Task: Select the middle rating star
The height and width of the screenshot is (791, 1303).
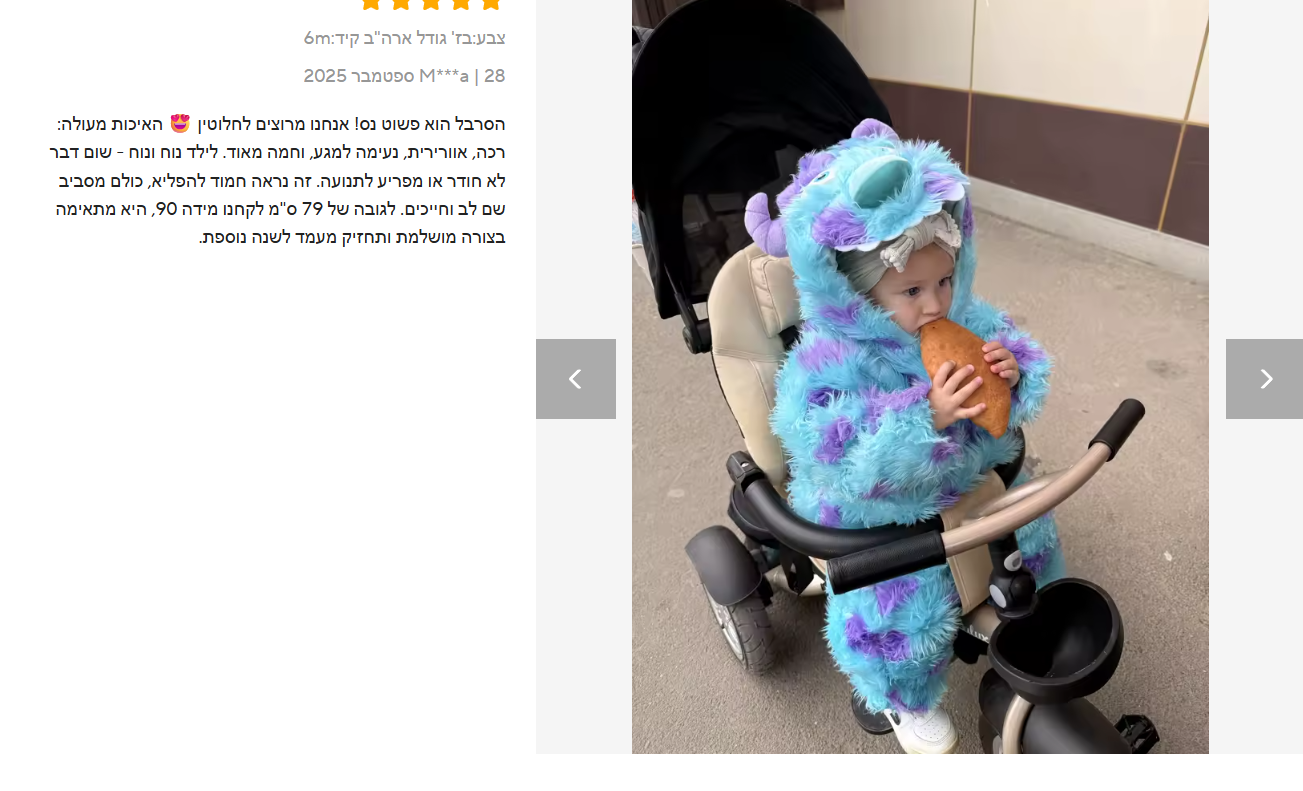Action: [431, 3]
